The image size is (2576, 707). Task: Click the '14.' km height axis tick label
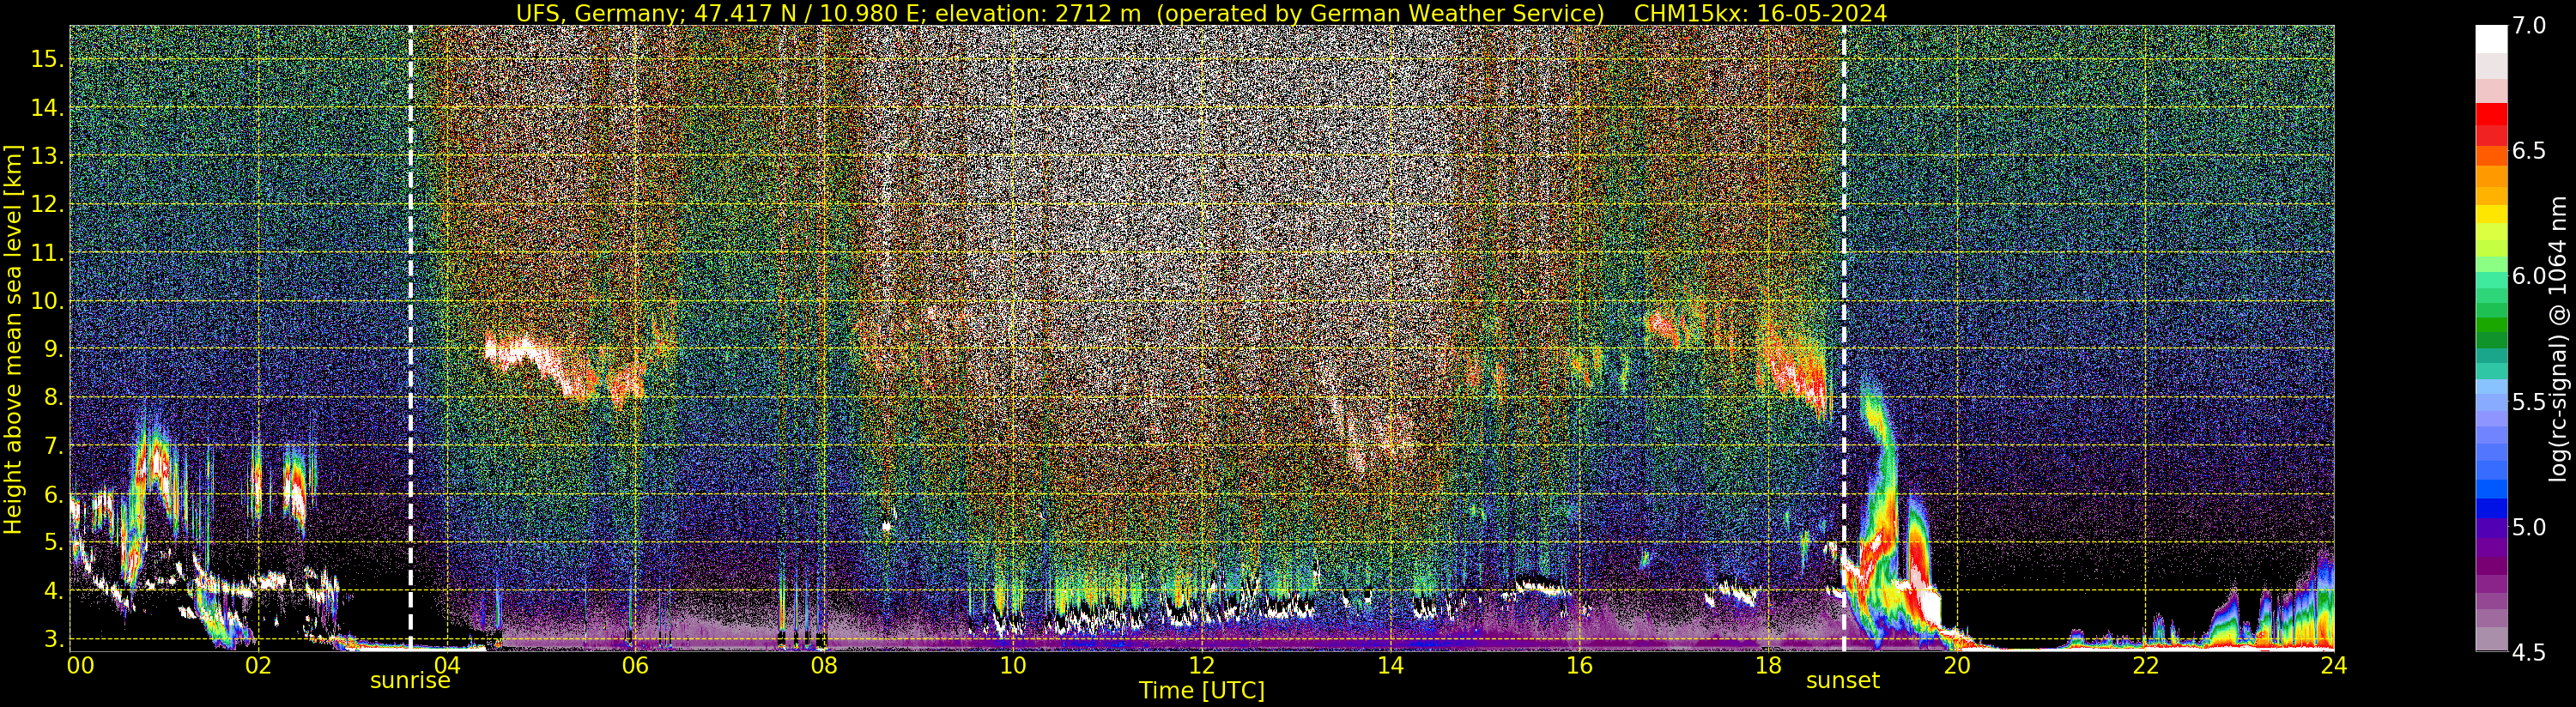[47, 108]
